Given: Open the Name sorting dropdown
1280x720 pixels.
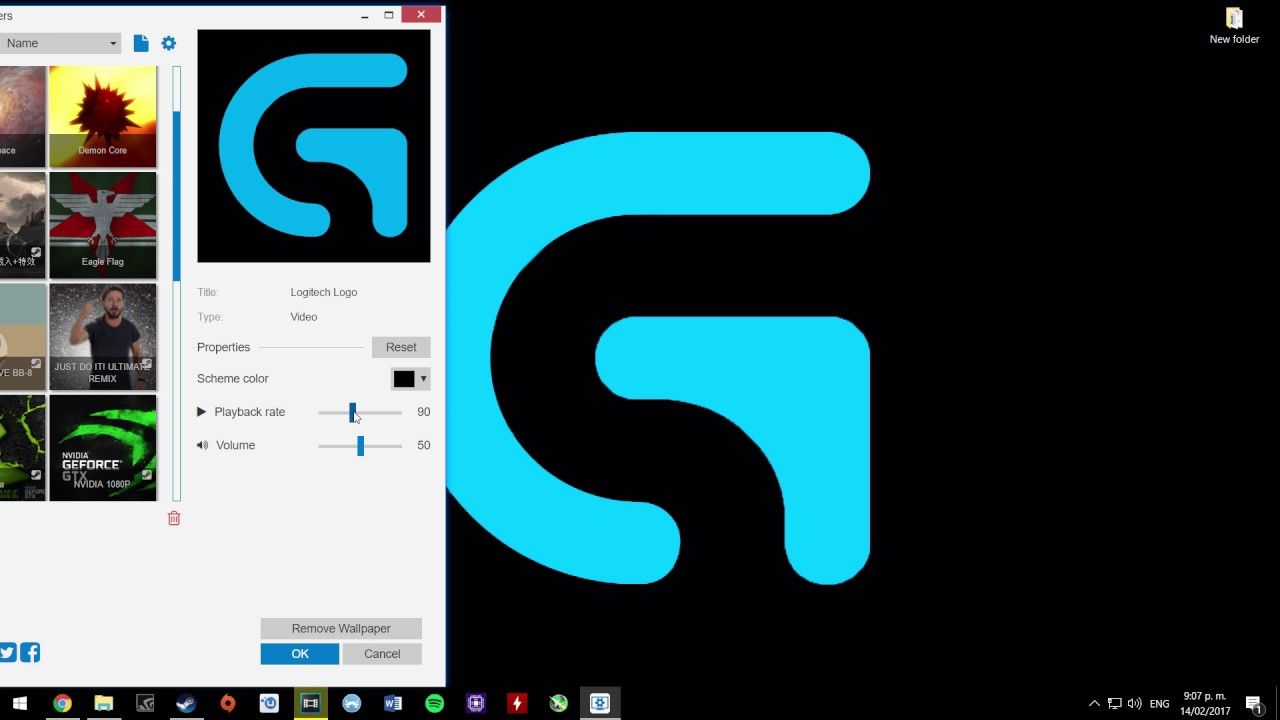Looking at the screenshot, I should pos(62,43).
